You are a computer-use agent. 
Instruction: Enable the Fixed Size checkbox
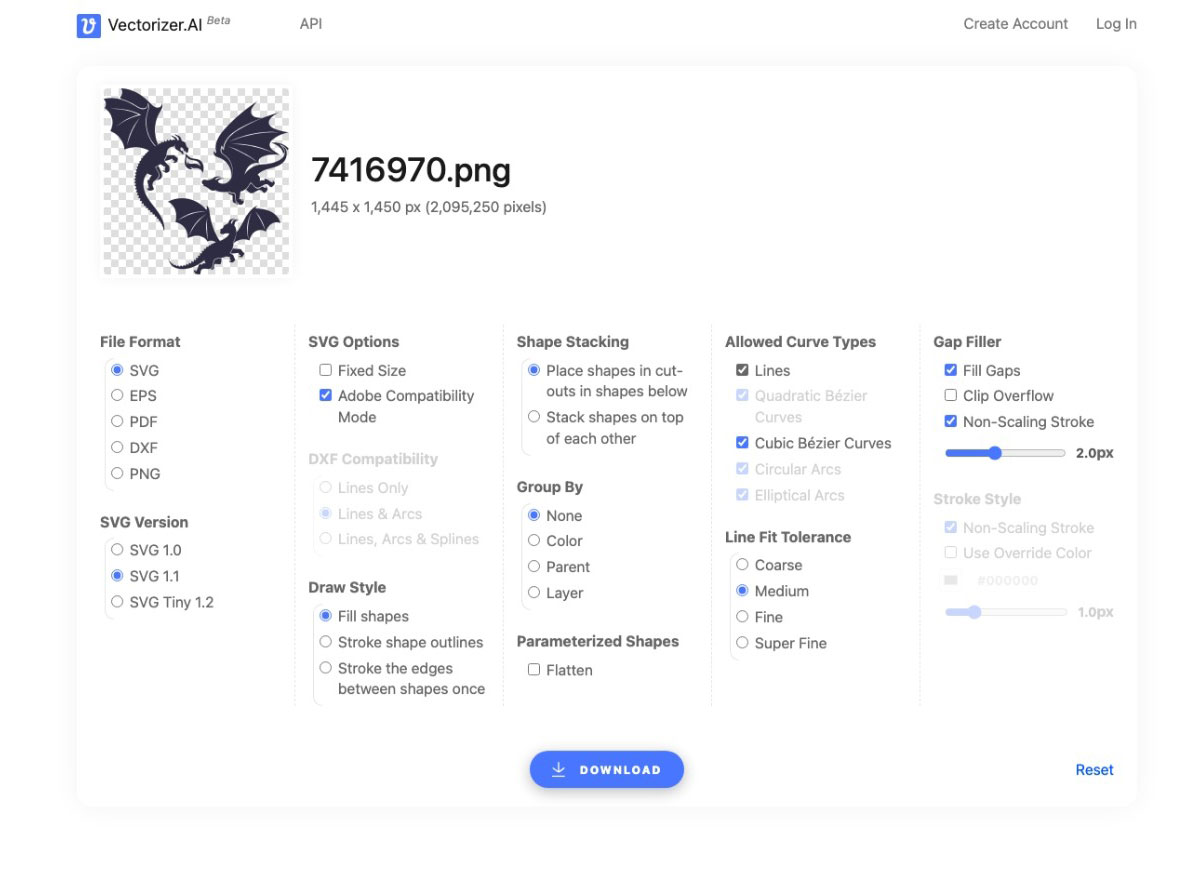point(326,370)
